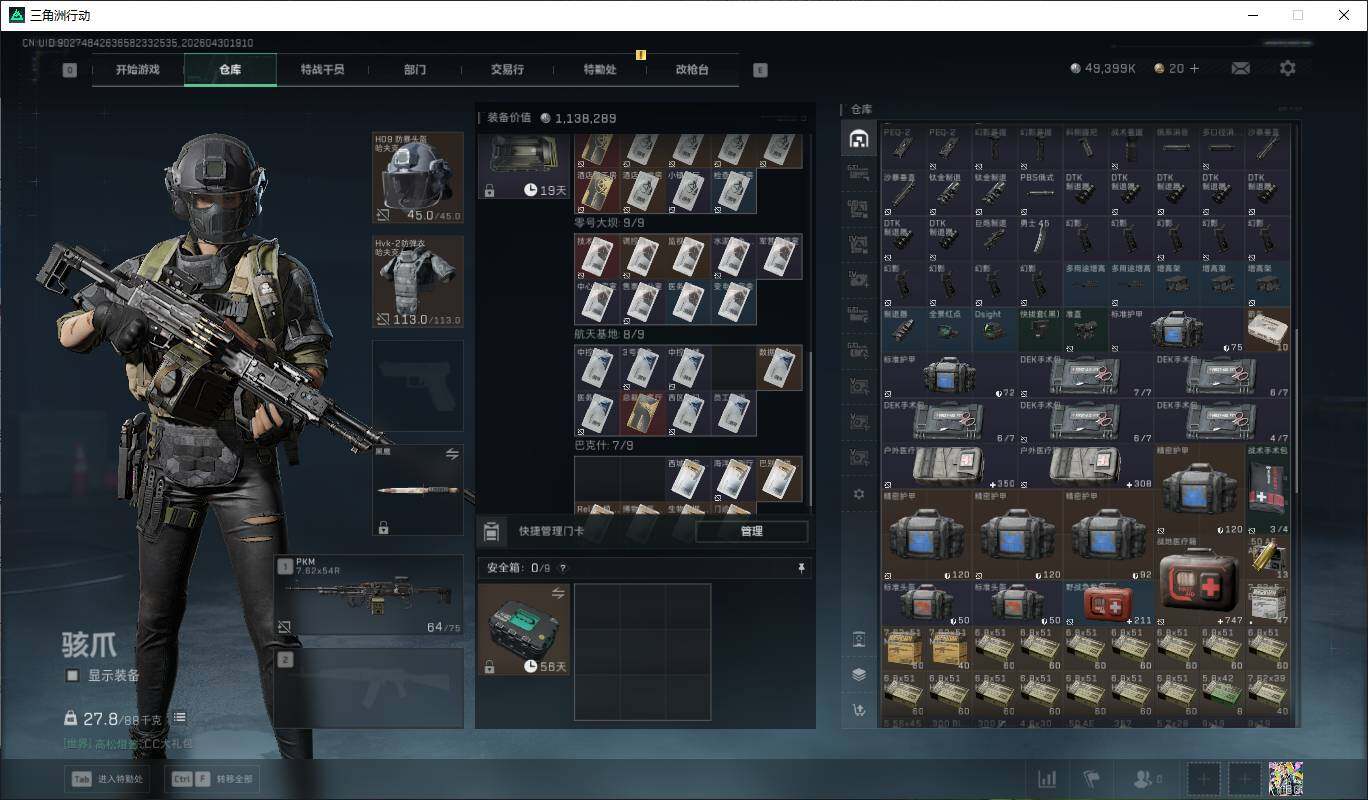Click the keycard case showing 19天
Screen dimensions: 1368x800
pyautogui.click(x=524, y=165)
